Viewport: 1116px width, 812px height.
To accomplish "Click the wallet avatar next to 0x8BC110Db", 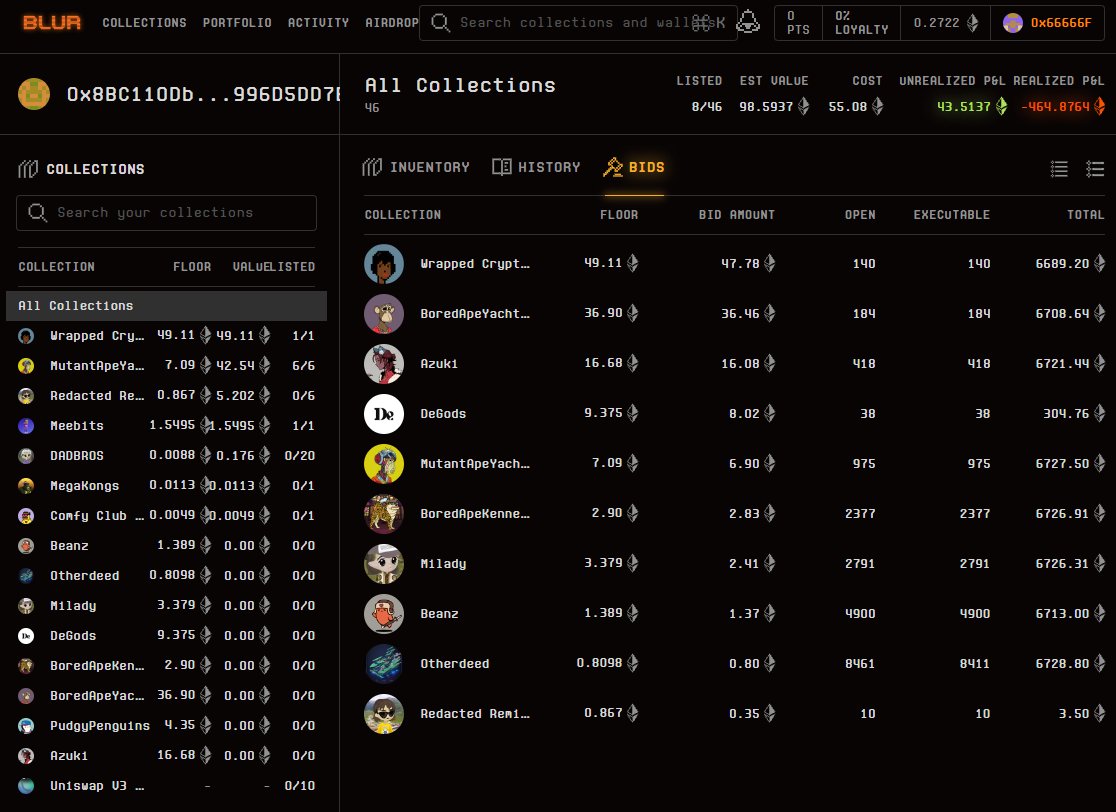I will (34, 94).
